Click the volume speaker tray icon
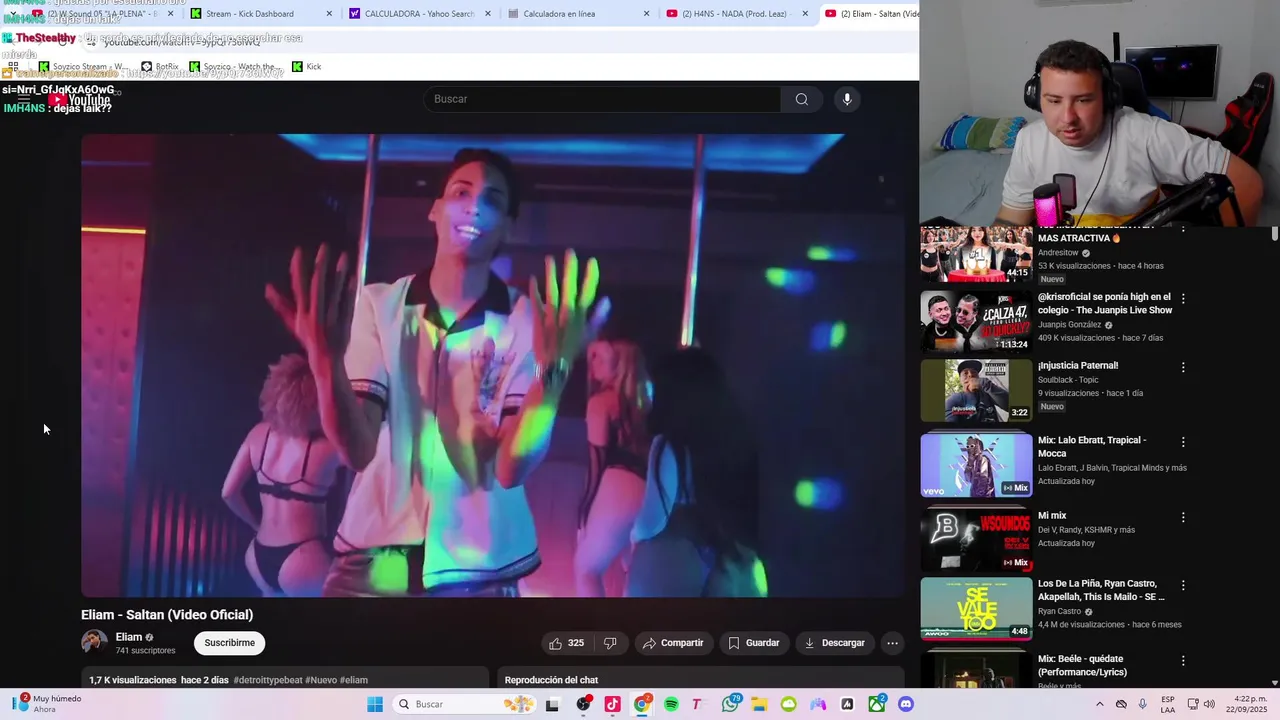 (1208, 704)
